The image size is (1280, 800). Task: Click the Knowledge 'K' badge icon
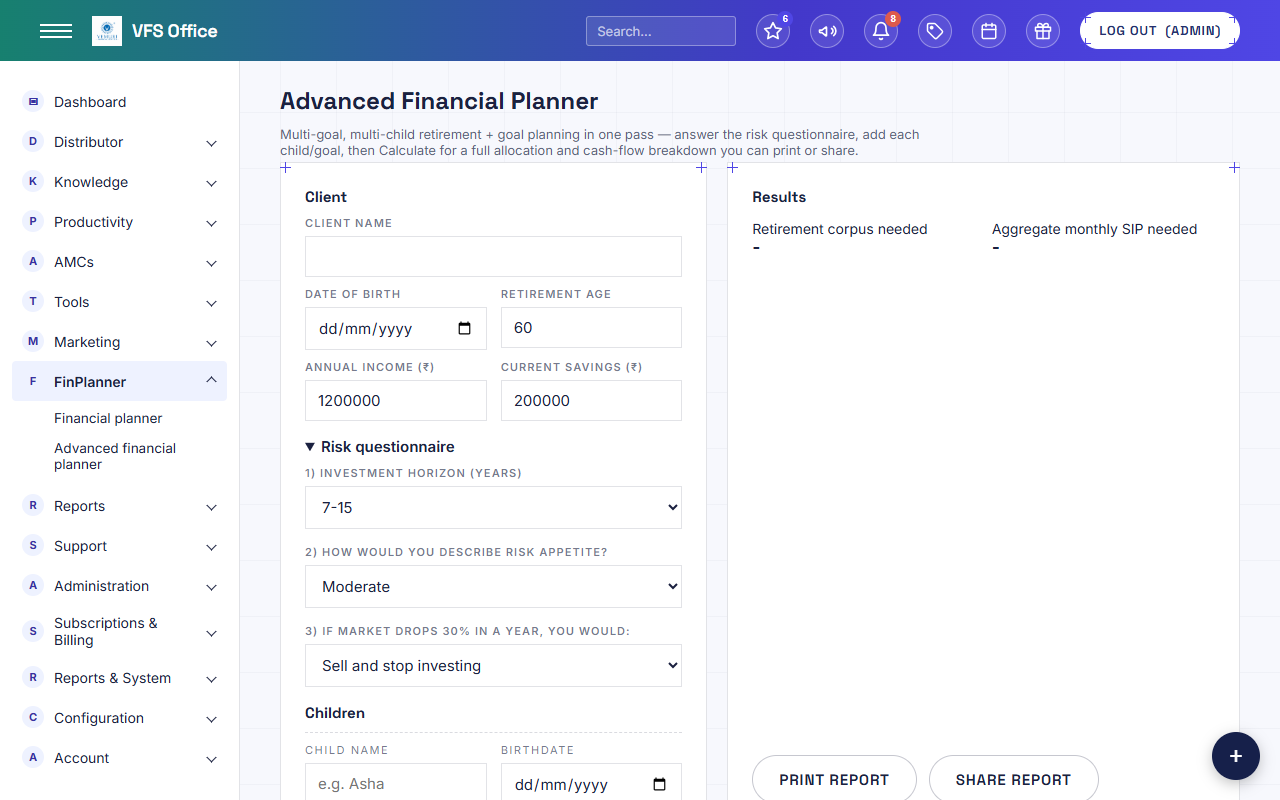pos(33,181)
